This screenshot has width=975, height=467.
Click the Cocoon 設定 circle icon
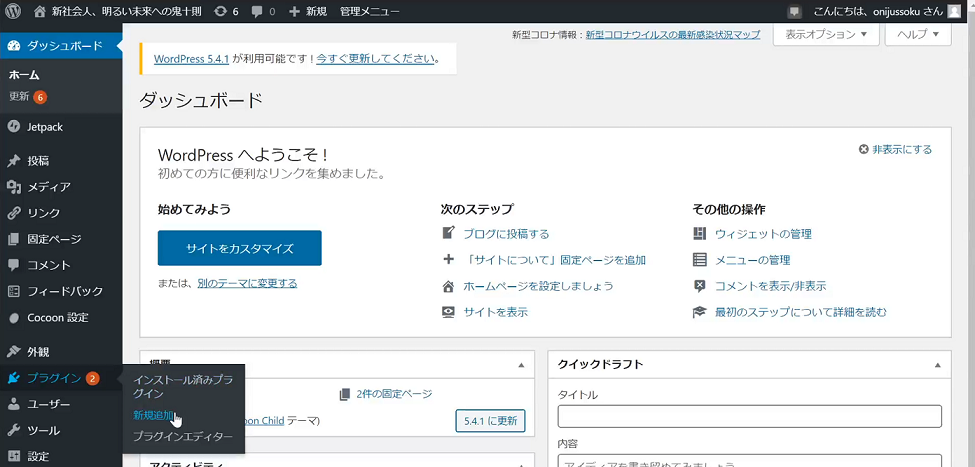(x=14, y=318)
